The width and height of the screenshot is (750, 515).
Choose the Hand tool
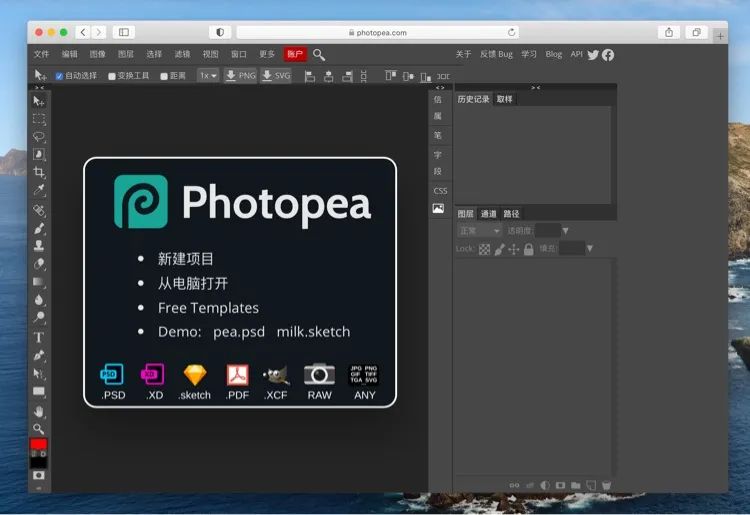39,411
